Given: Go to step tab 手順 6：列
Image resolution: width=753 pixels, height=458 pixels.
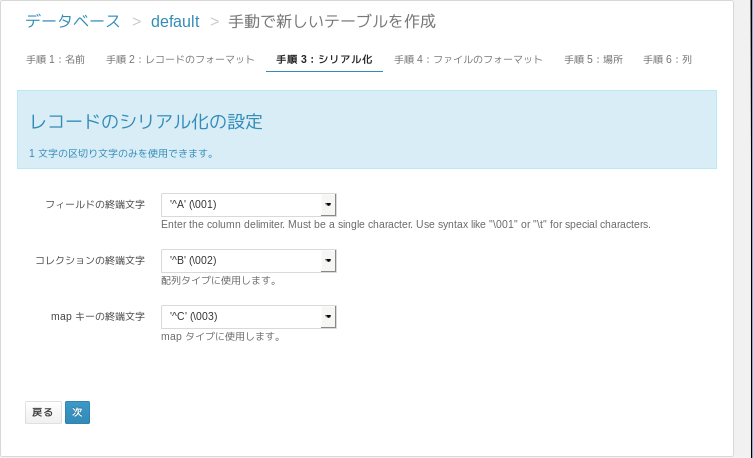Looking at the screenshot, I should tap(668, 60).
